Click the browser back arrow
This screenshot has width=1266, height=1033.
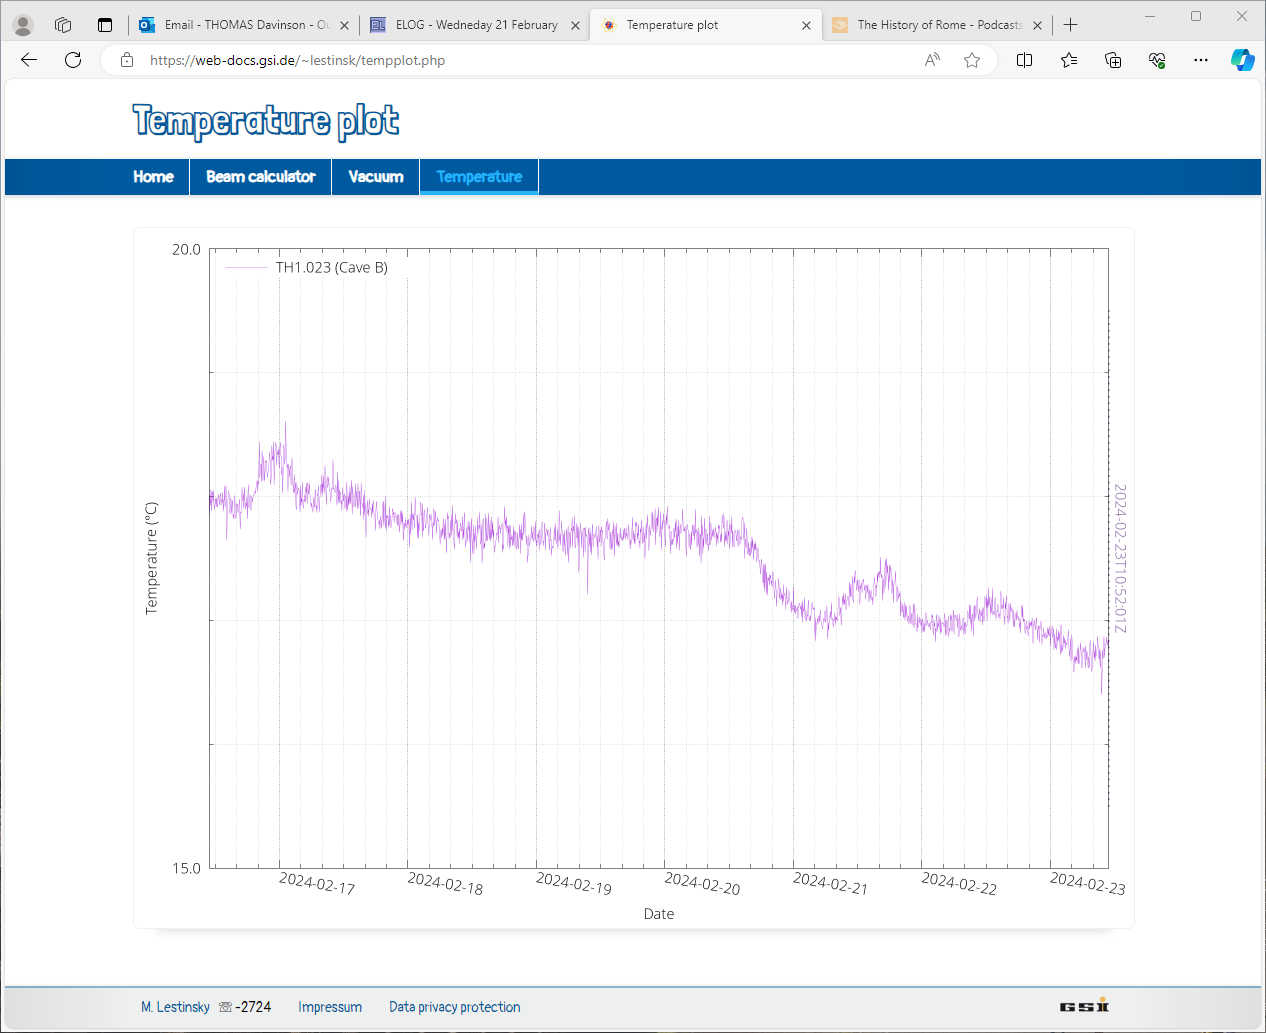point(29,60)
